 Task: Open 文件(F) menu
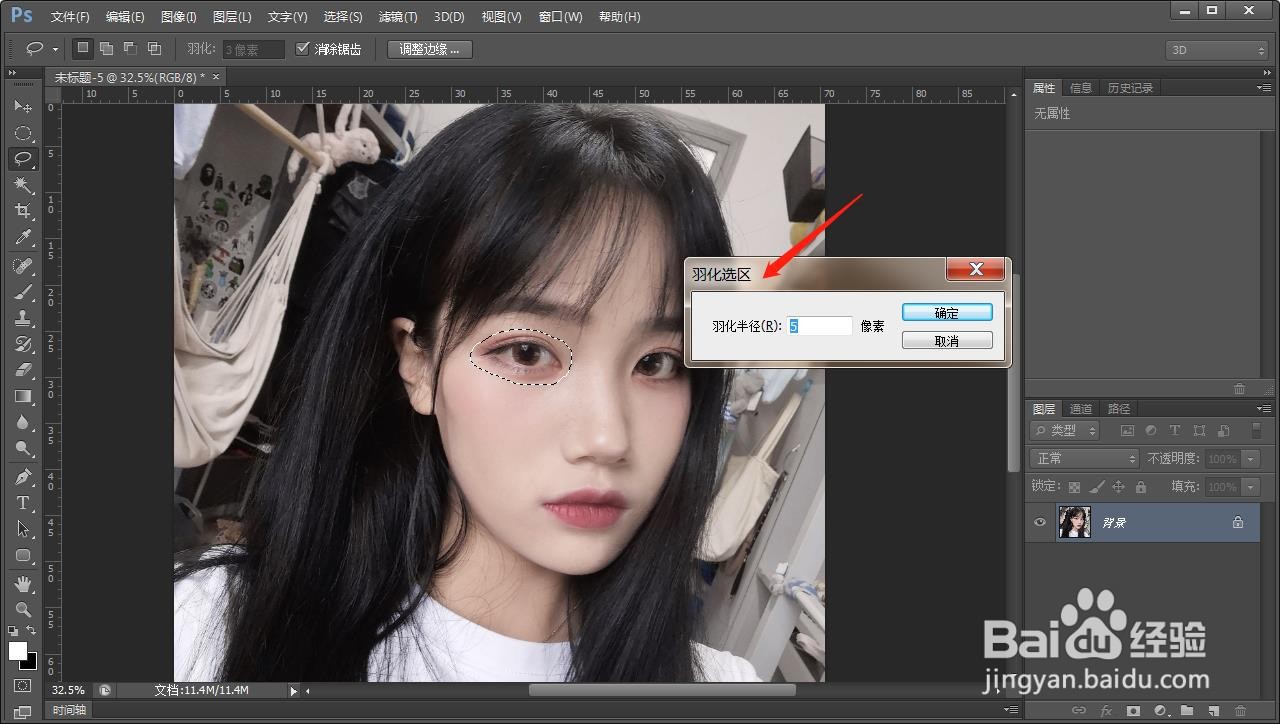(70, 17)
